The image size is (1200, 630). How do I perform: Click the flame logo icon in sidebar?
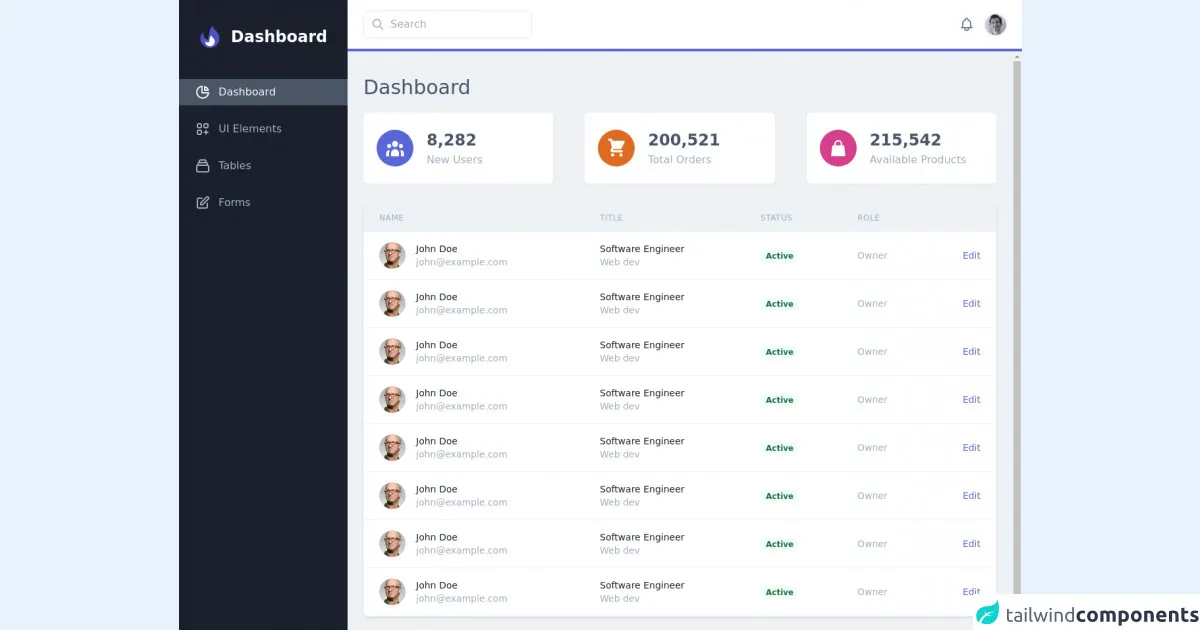(x=209, y=37)
